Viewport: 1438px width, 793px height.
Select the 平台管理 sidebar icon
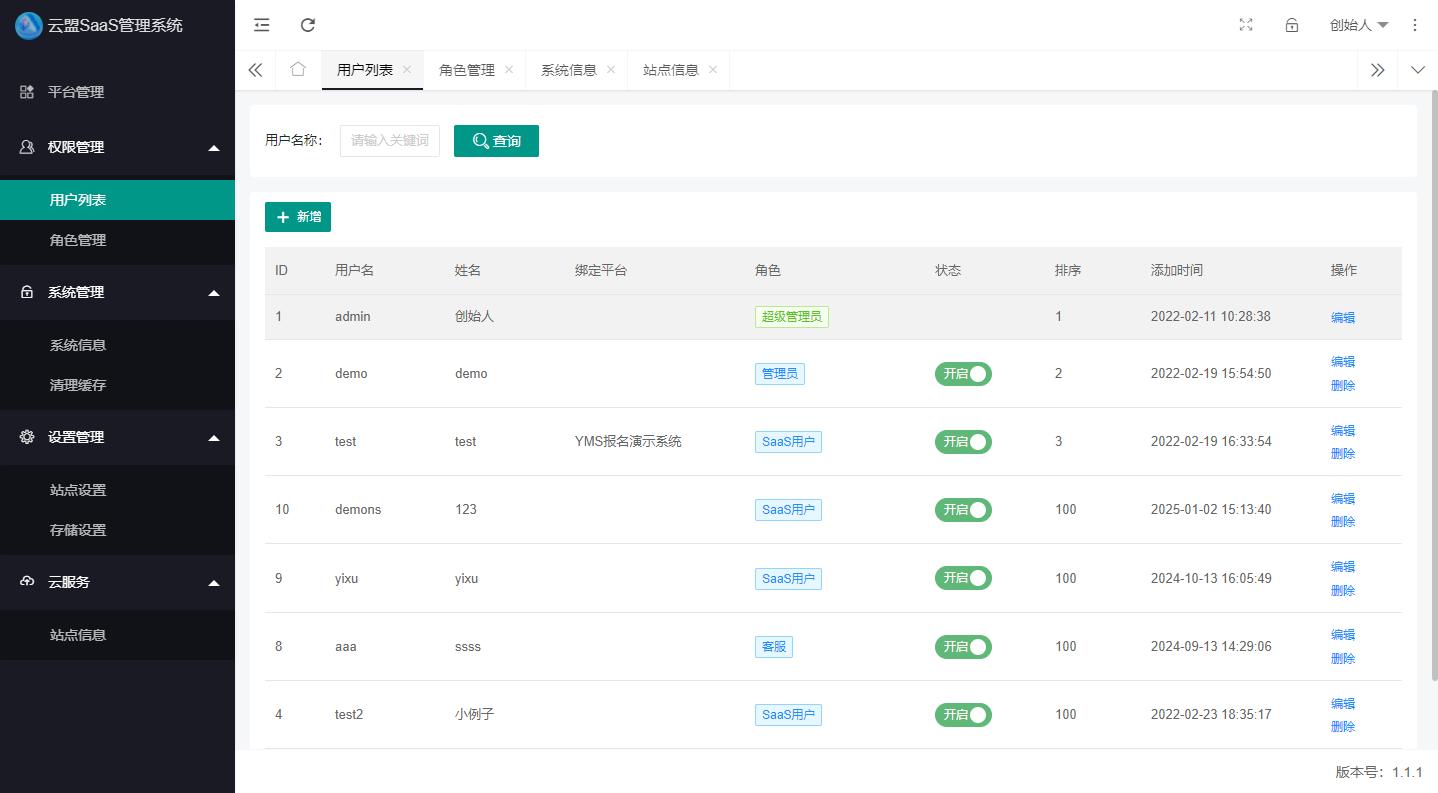(27, 91)
